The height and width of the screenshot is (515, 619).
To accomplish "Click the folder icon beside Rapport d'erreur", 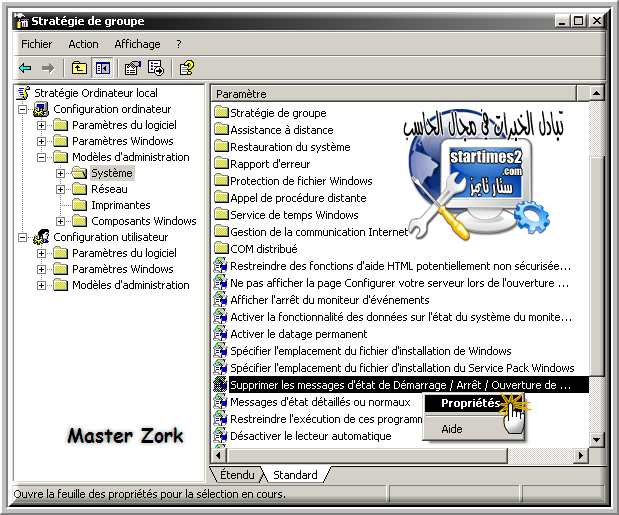I will 221,163.
